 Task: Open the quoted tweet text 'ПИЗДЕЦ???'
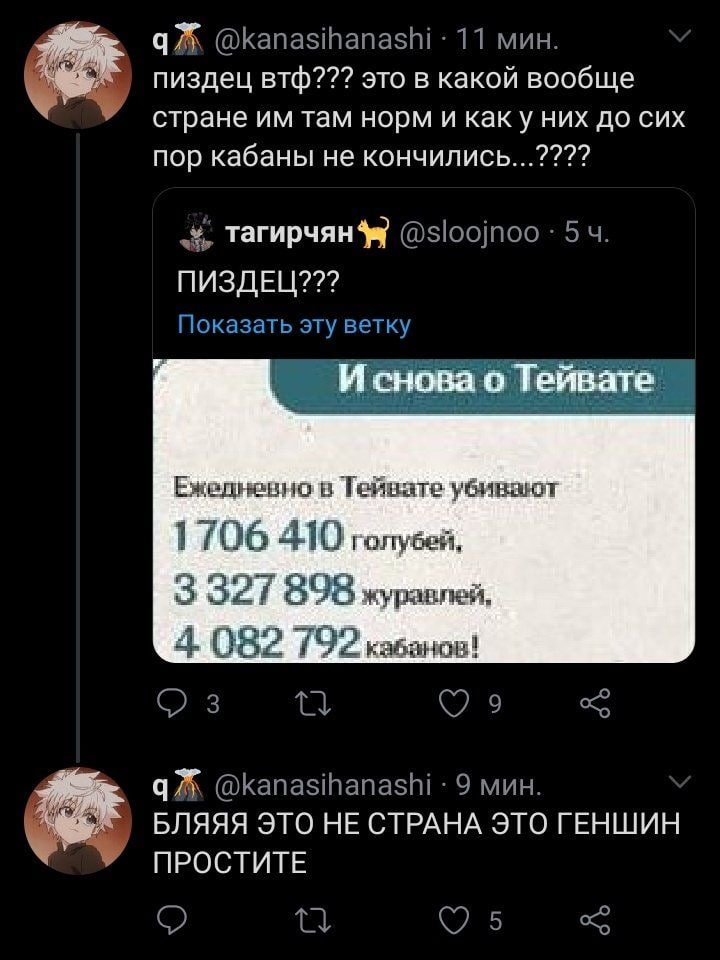coord(257,283)
